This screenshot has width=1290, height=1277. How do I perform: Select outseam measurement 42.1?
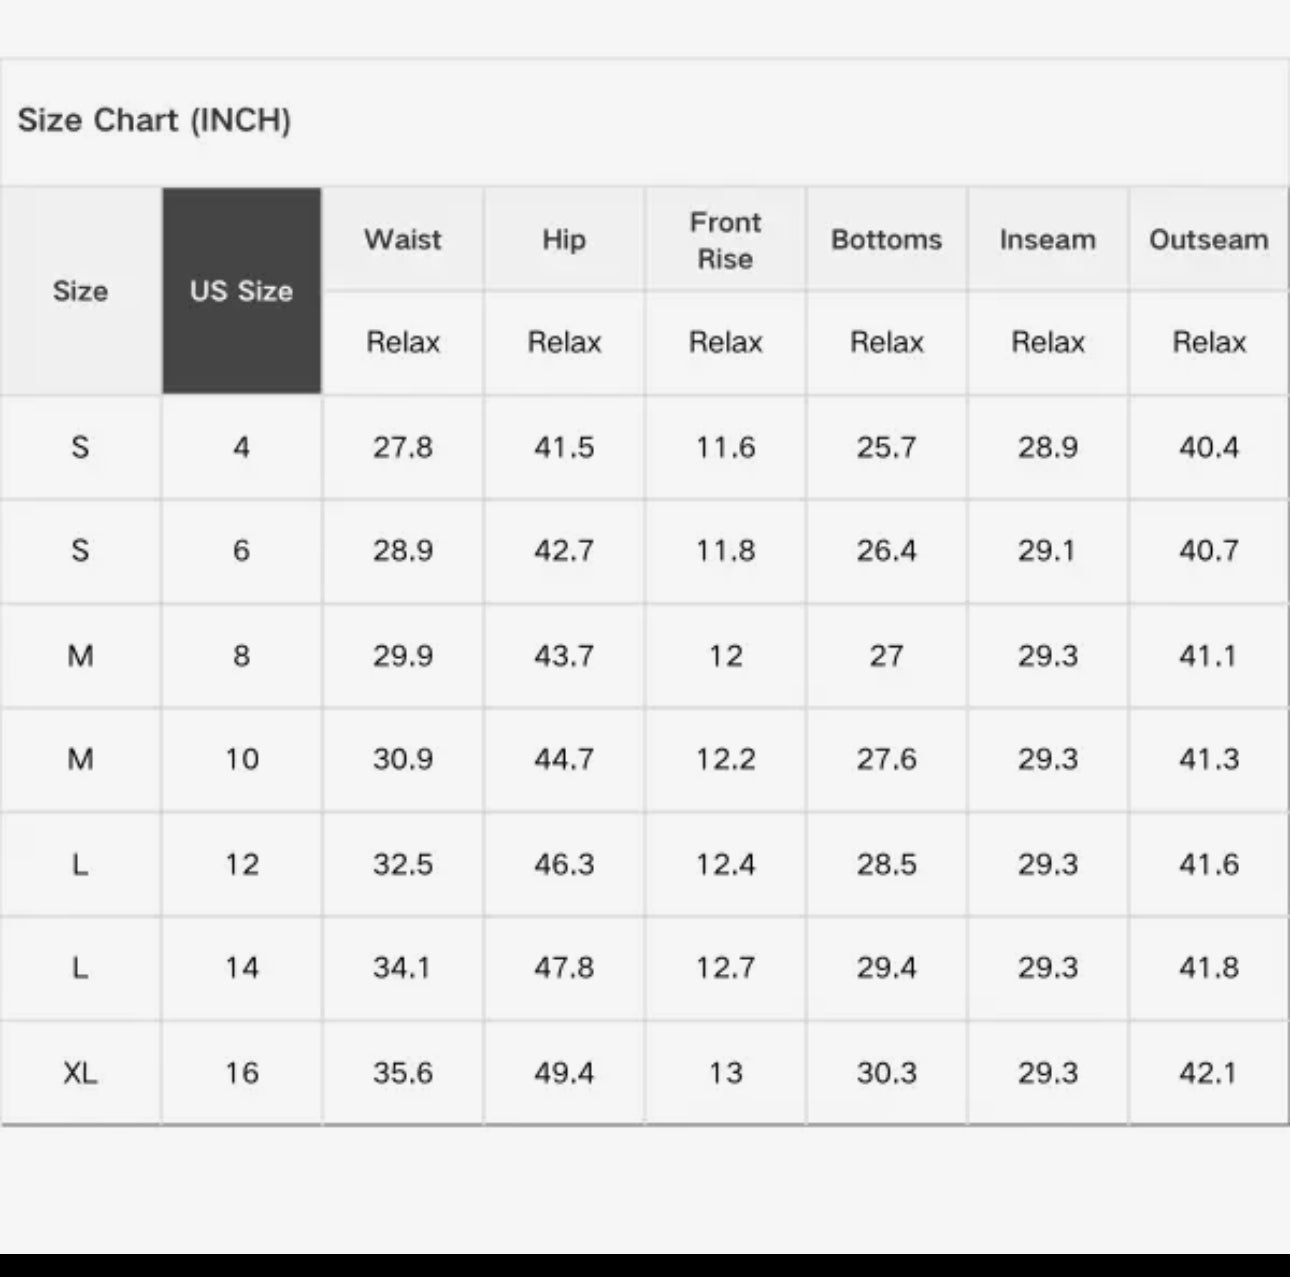(1208, 1073)
